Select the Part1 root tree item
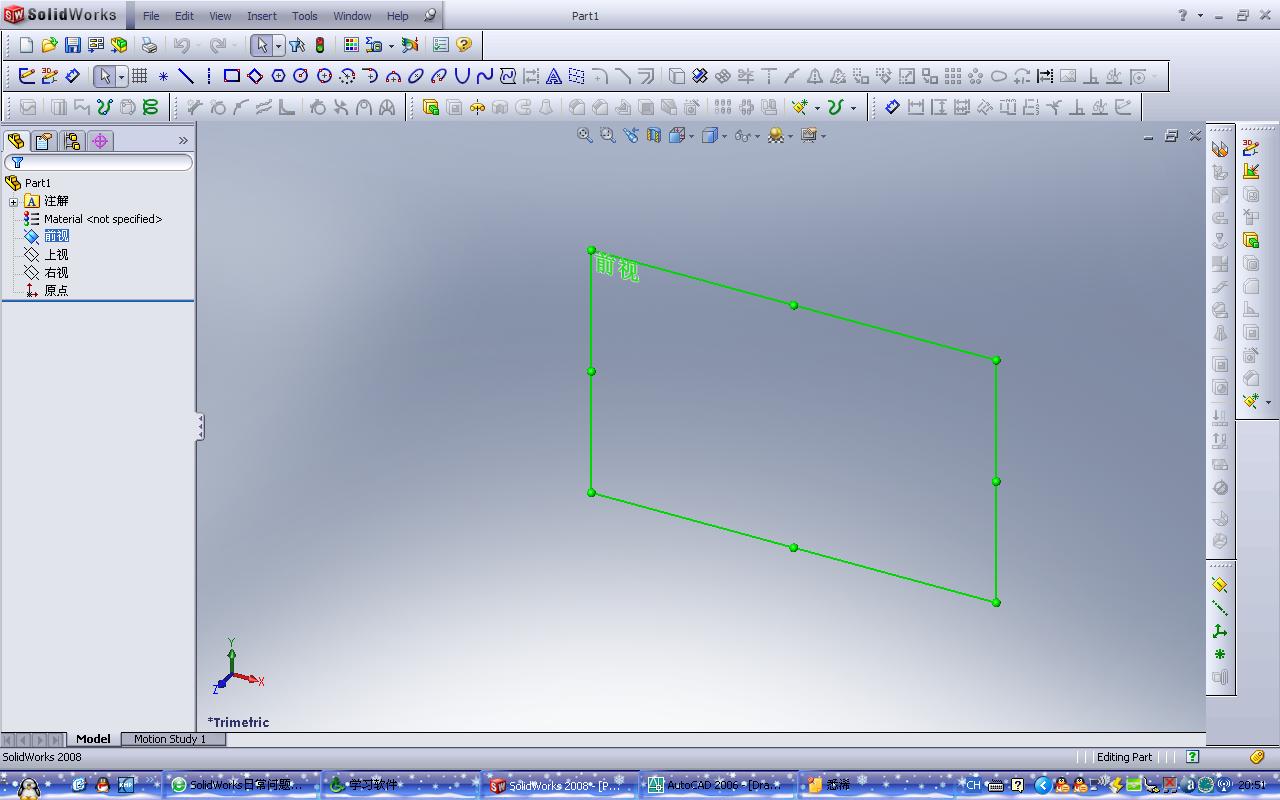Image resolution: width=1280 pixels, height=800 pixels. coord(38,183)
